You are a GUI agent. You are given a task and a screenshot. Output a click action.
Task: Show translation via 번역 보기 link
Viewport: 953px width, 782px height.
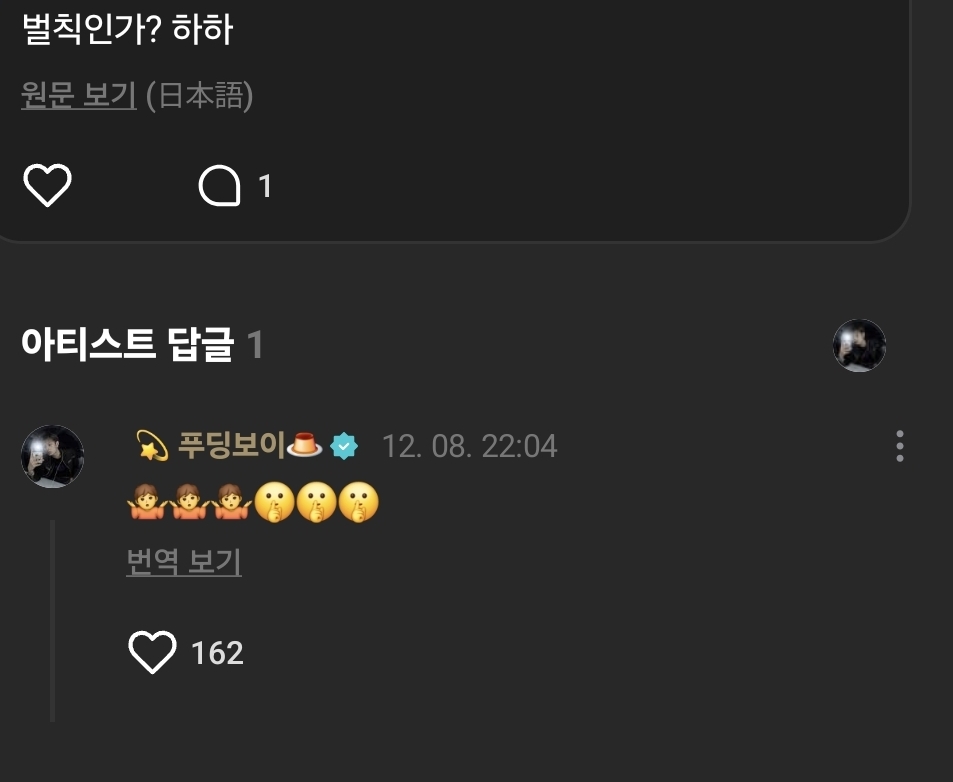tap(184, 562)
